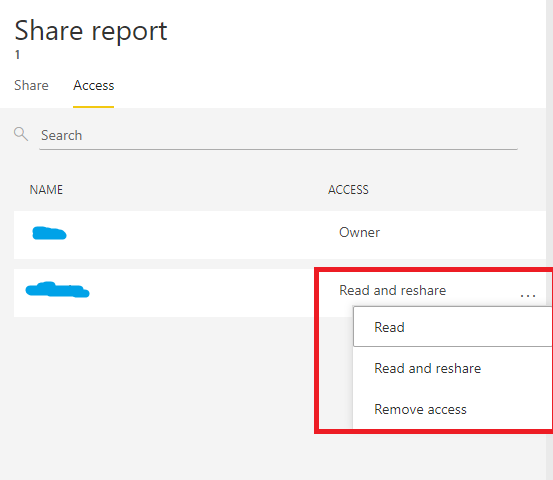The height and width of the screenshot is (480, 553).
Task: Select Remove access in the menu
Action: (452, 409)
